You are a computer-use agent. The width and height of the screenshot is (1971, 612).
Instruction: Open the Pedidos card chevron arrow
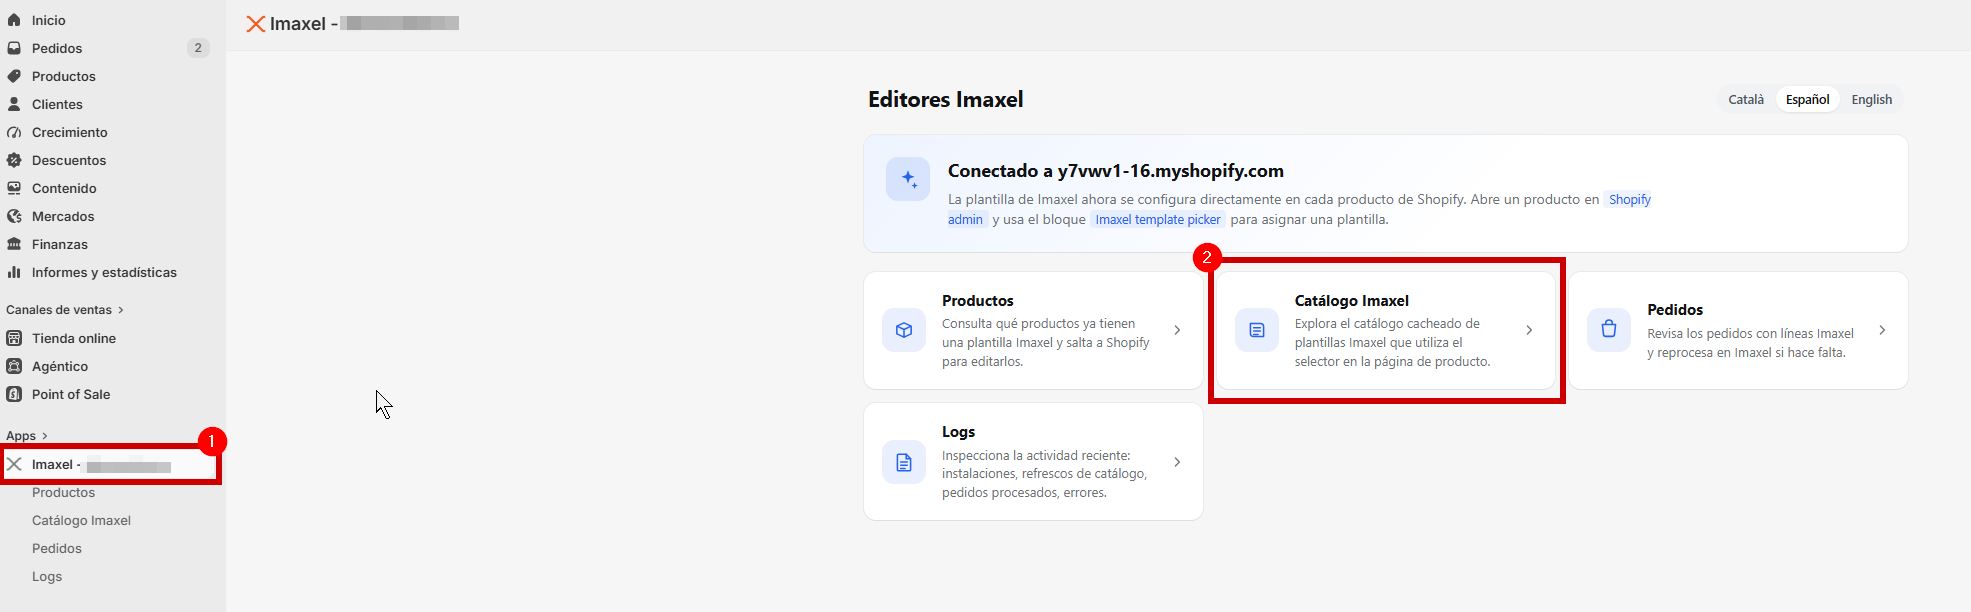(1882, 330)
